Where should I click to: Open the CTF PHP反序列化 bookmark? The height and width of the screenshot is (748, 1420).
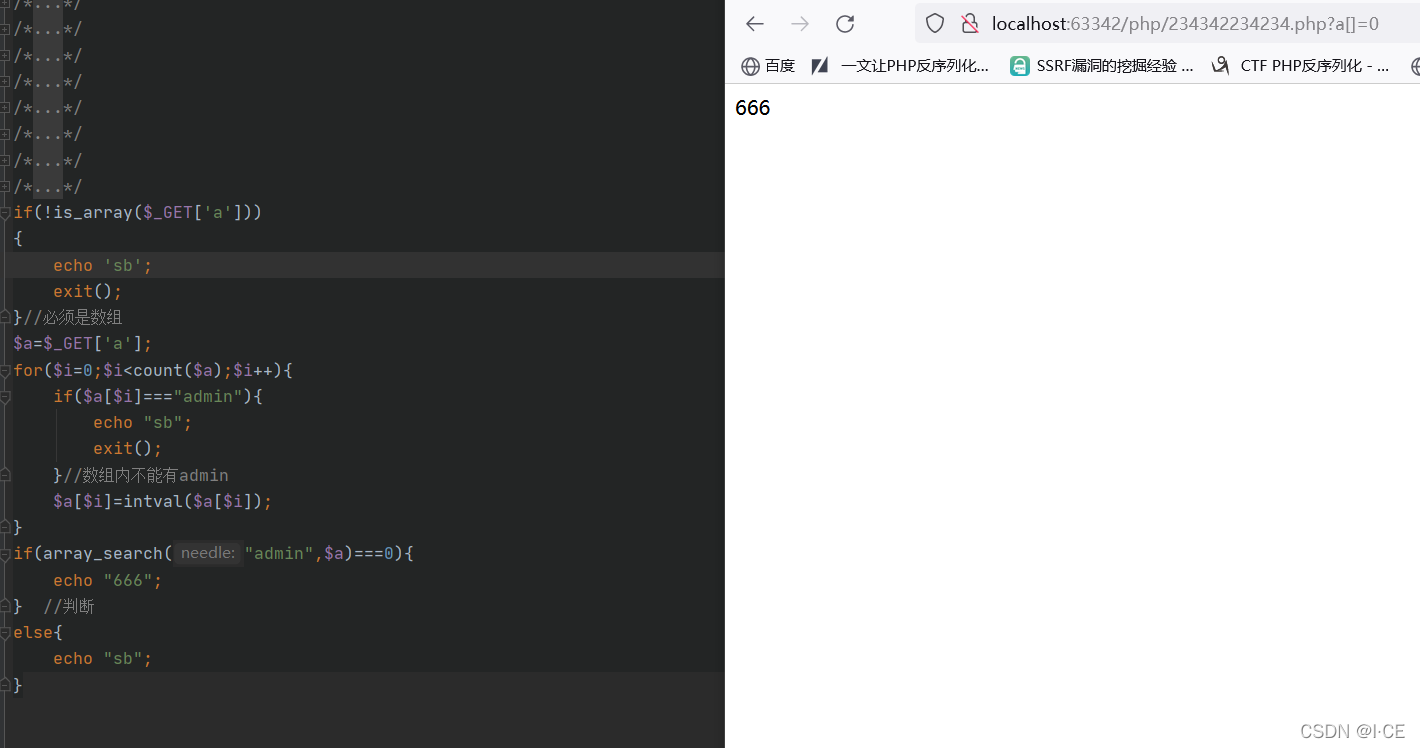pos(1301,66)
